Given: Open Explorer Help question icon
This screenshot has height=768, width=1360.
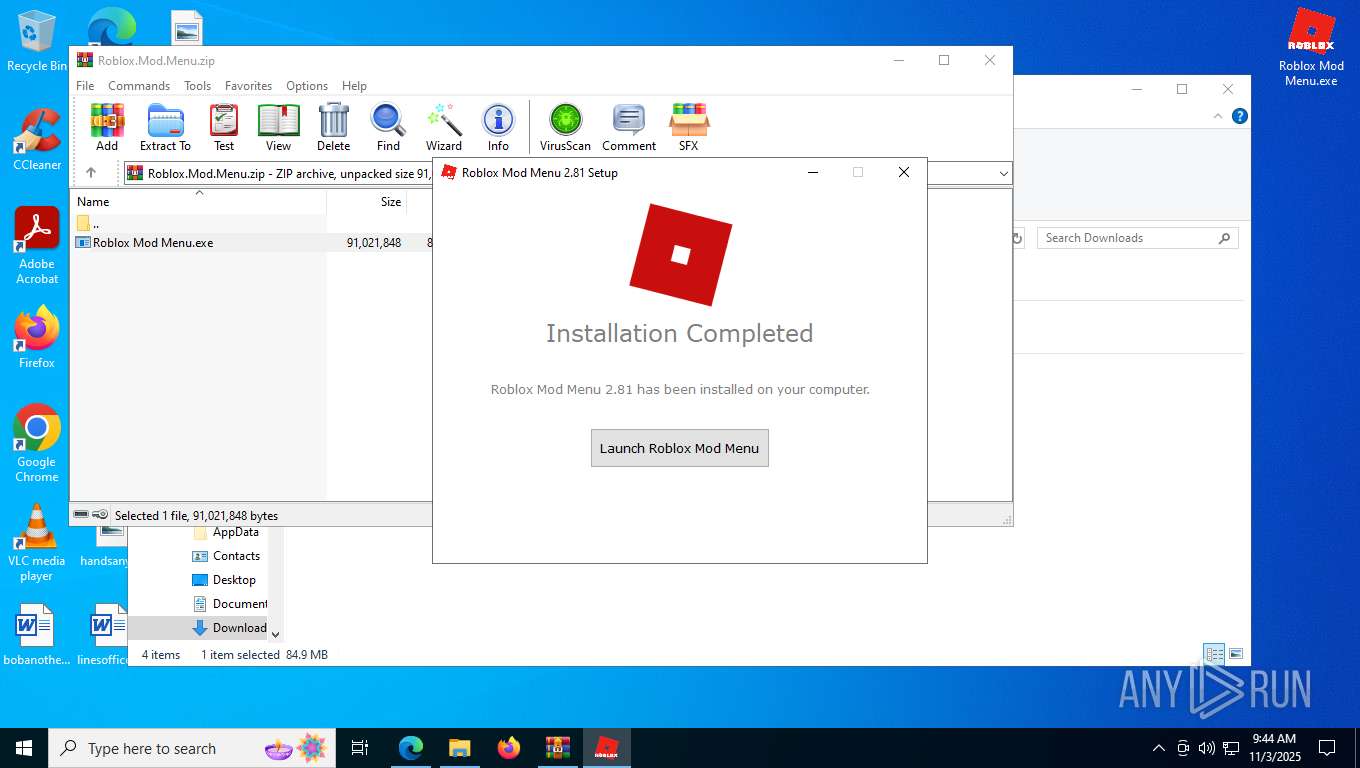Looking at the screenshot, I should [x=1240, y=116].
